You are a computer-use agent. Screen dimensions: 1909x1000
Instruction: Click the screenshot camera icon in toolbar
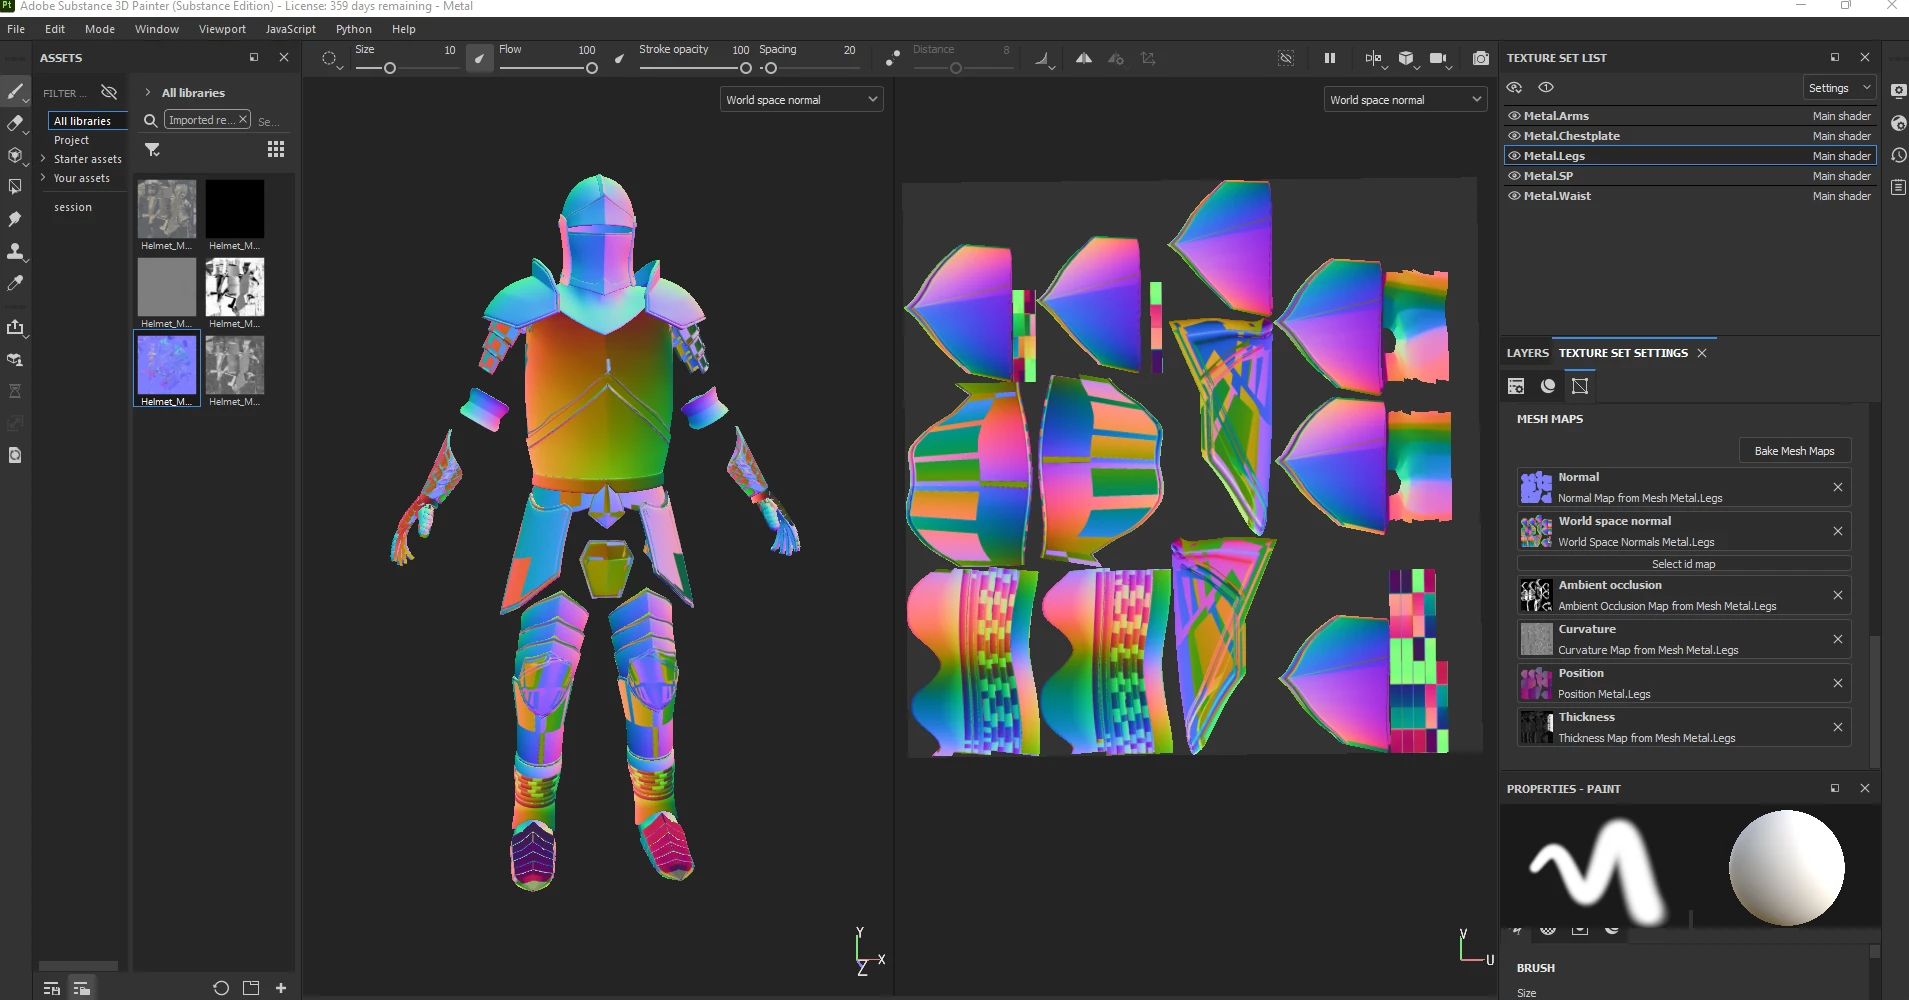[1481, 58]
